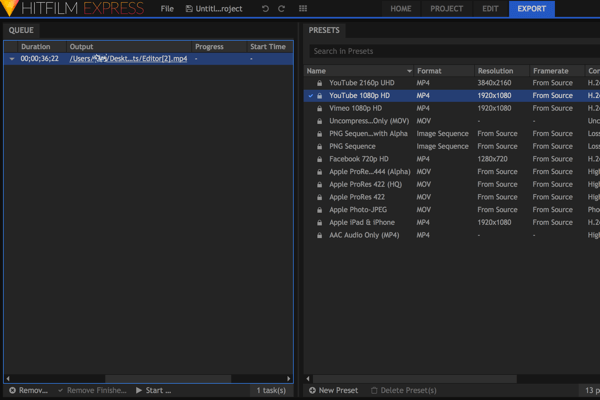Switch to the EDIT tab
The image size is (600, 400).
click(x=490, y=9)
